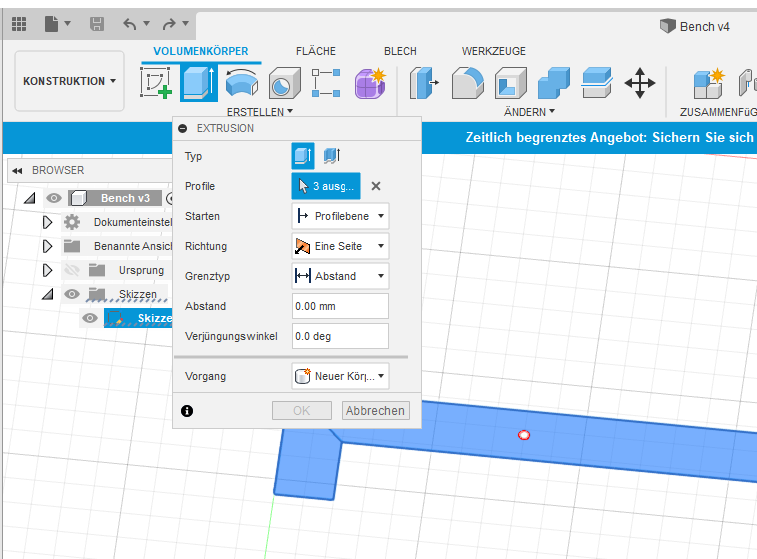Switch to the BLECH tab
The image size is (757, 559).
400,51
